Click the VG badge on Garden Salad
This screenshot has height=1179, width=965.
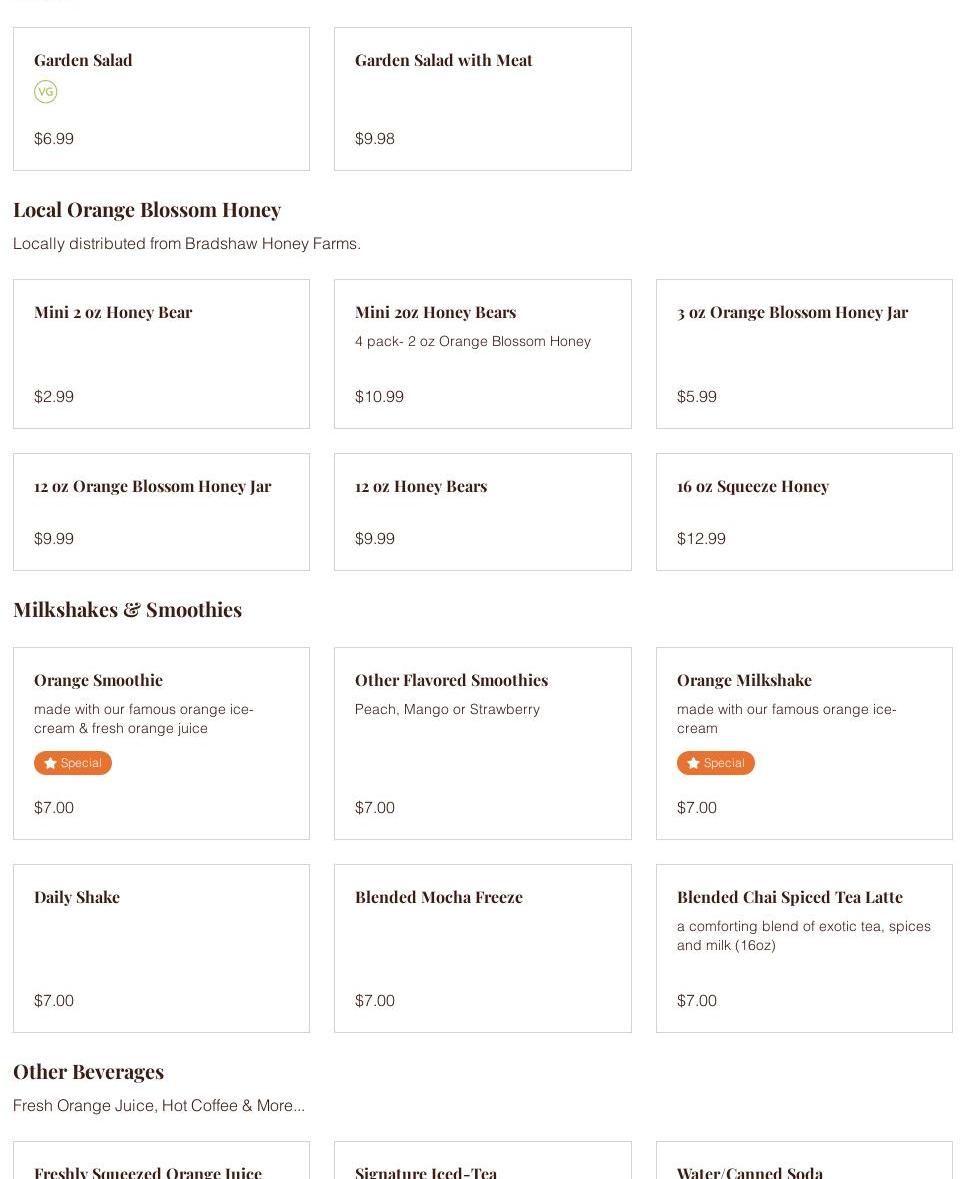coord(45,92)
